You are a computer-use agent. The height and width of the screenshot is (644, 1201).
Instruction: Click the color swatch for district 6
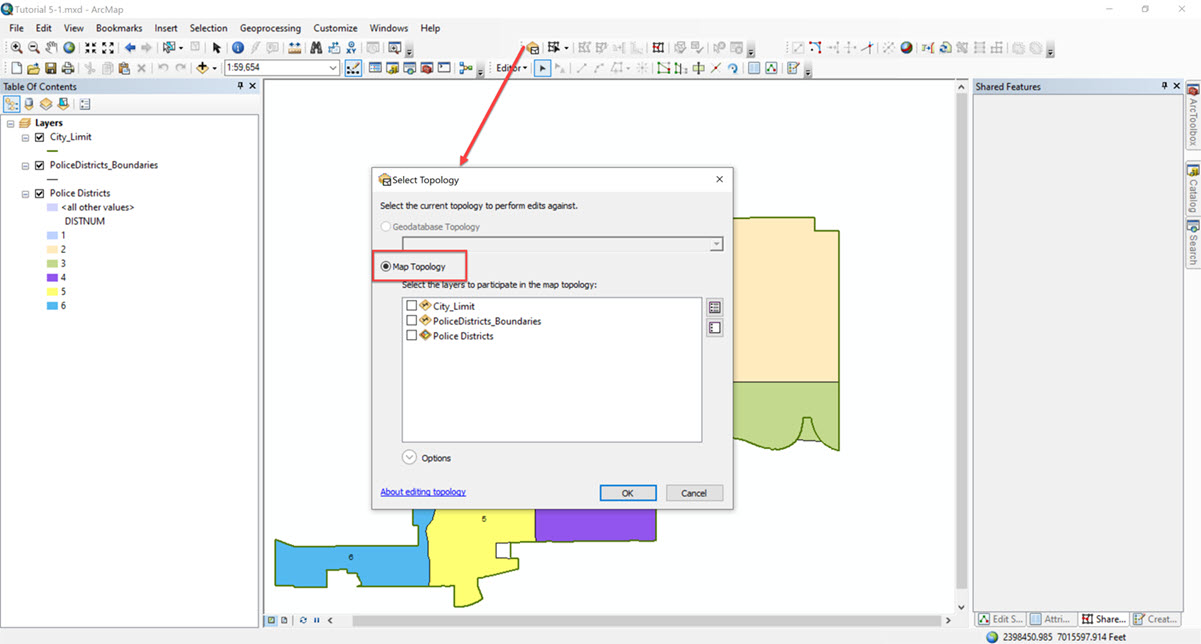53,305
